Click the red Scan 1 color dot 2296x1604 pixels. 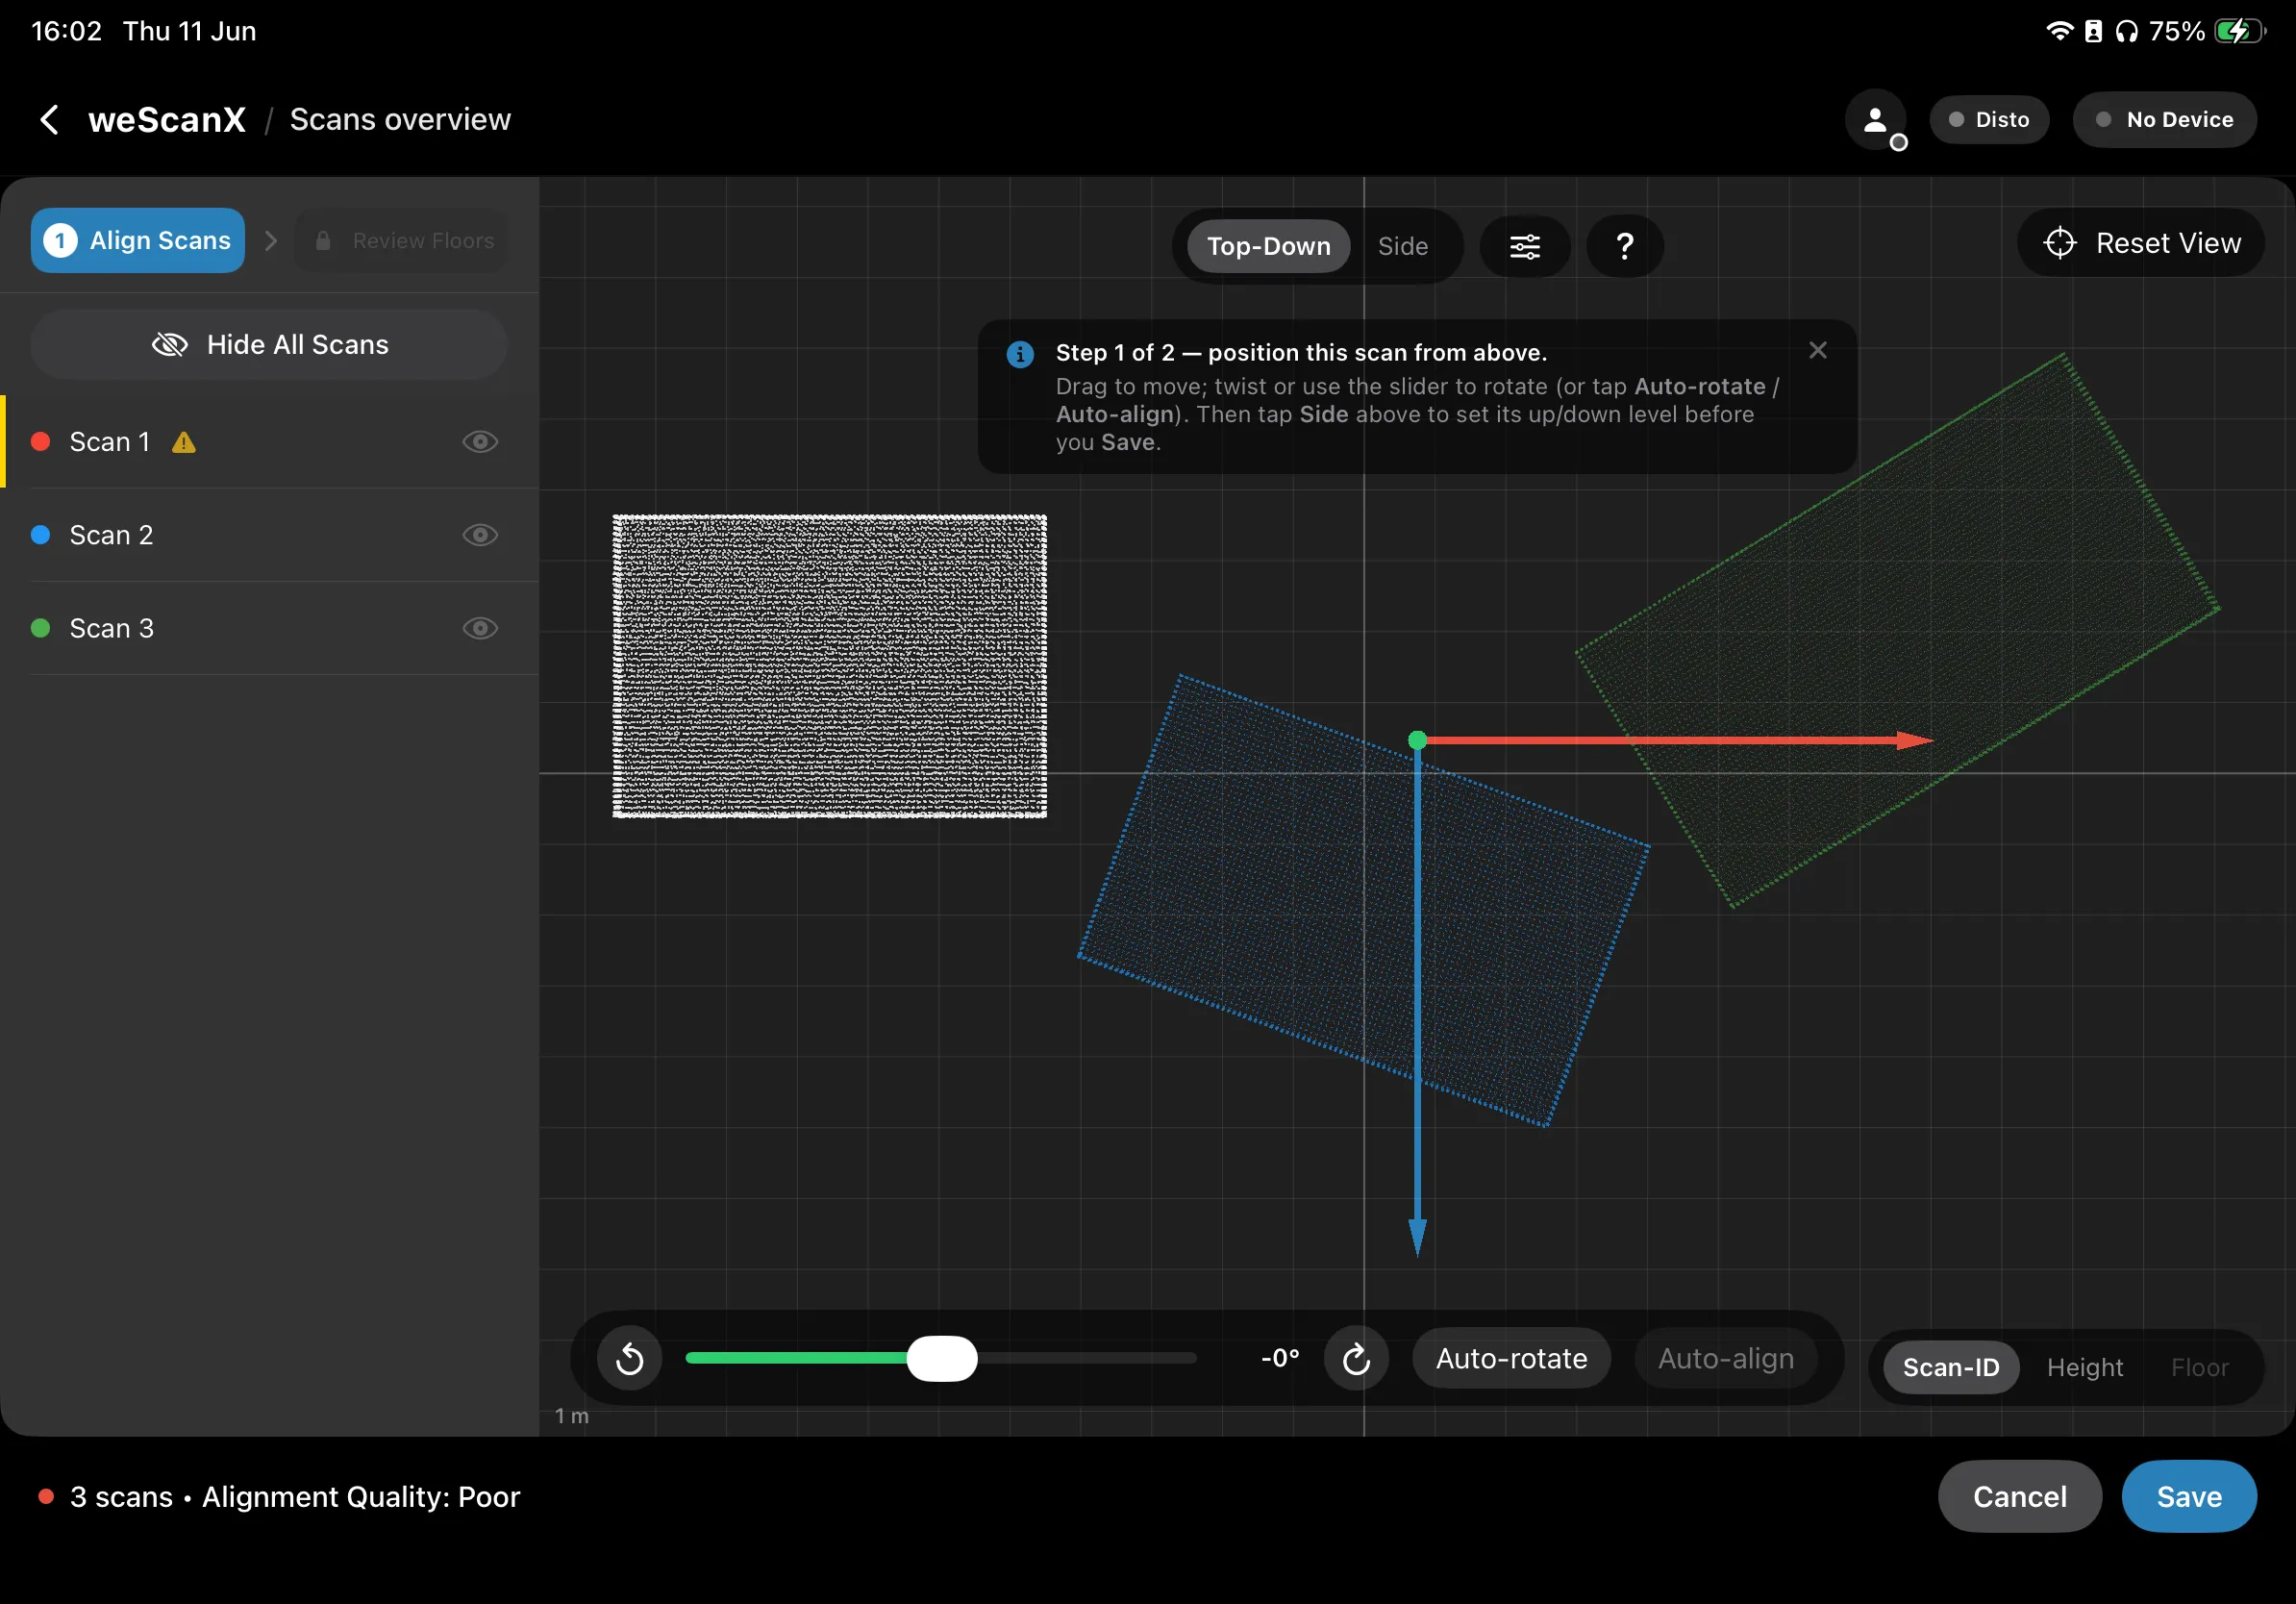click(41, 442)
